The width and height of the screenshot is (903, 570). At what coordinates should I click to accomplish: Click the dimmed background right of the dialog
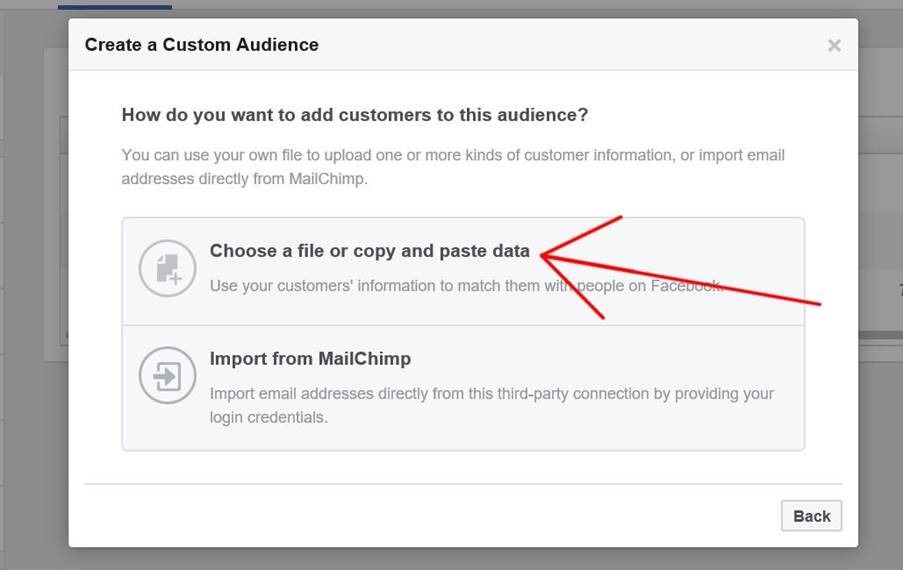point(882,450)
